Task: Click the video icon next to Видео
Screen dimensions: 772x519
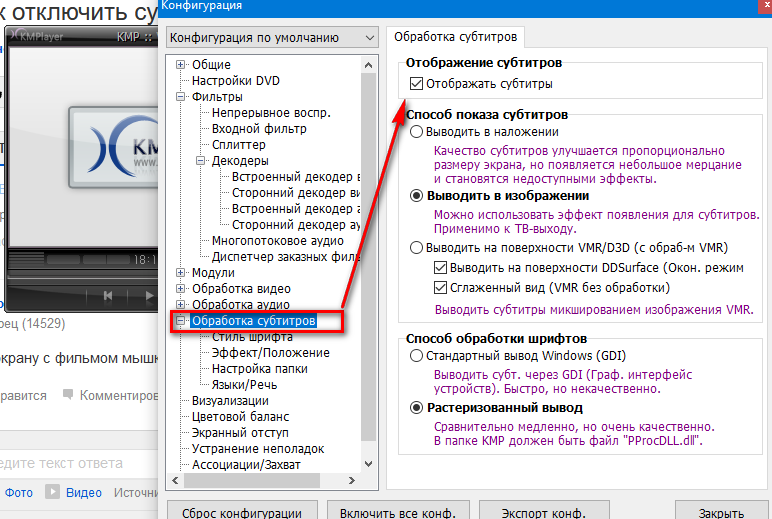Action: (x=53, y=491)
